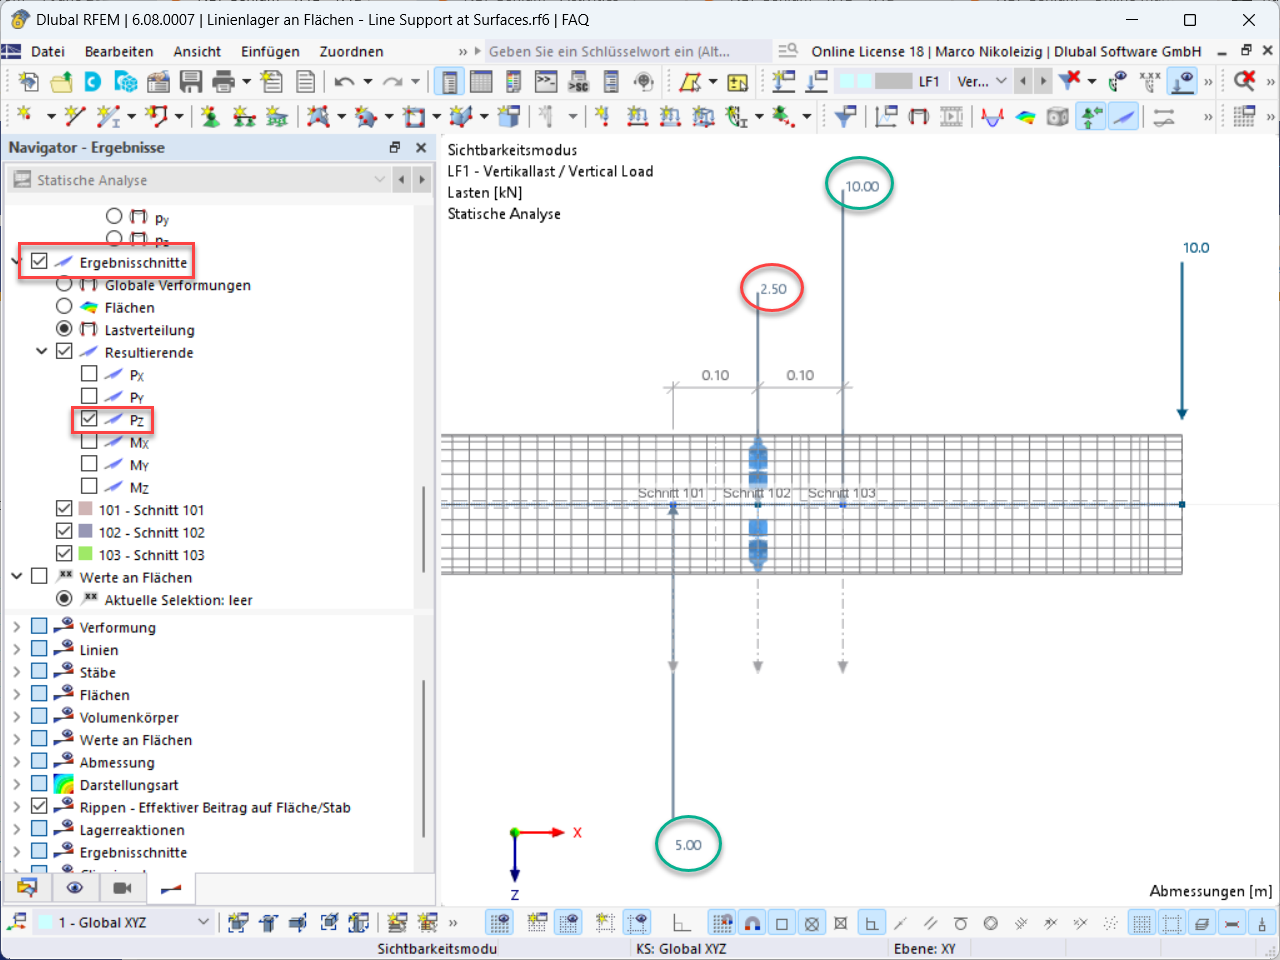Enable the Mz resultant checkbox
The height and width of the screenshot is (960, 1280).
(x=89, y=487)
